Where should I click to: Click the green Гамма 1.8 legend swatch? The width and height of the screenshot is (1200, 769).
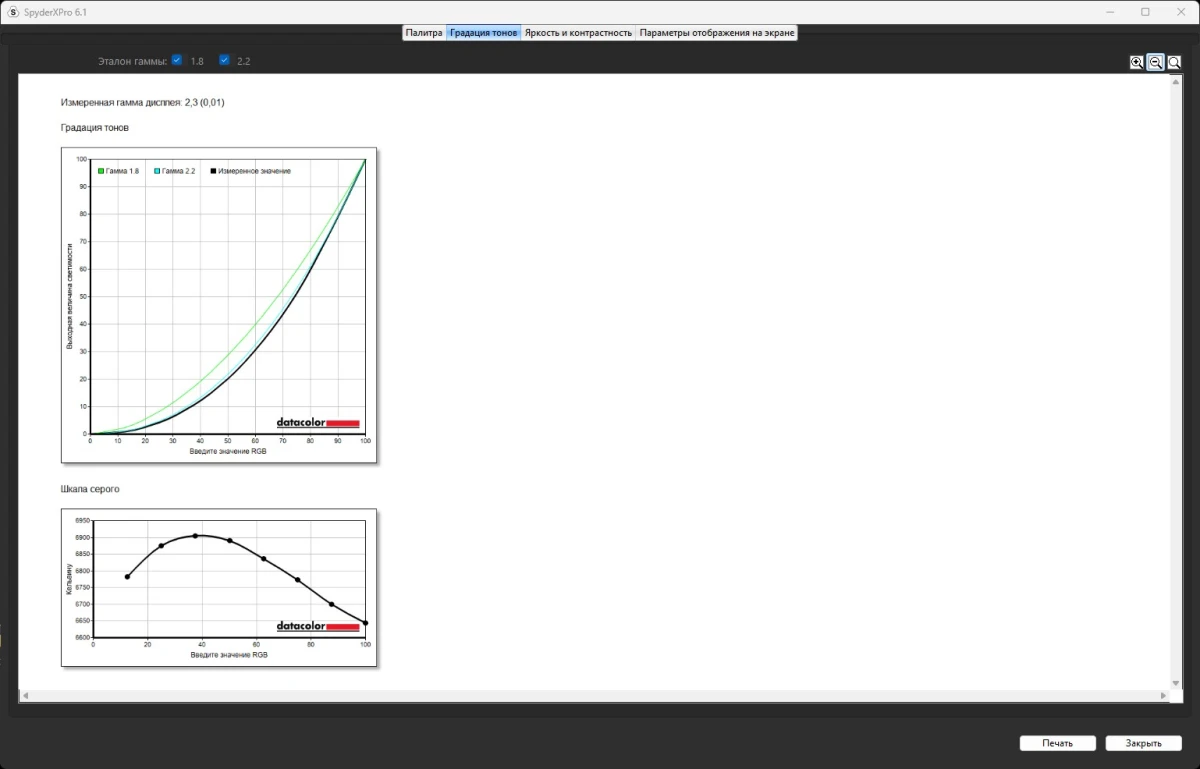(101, 171)
